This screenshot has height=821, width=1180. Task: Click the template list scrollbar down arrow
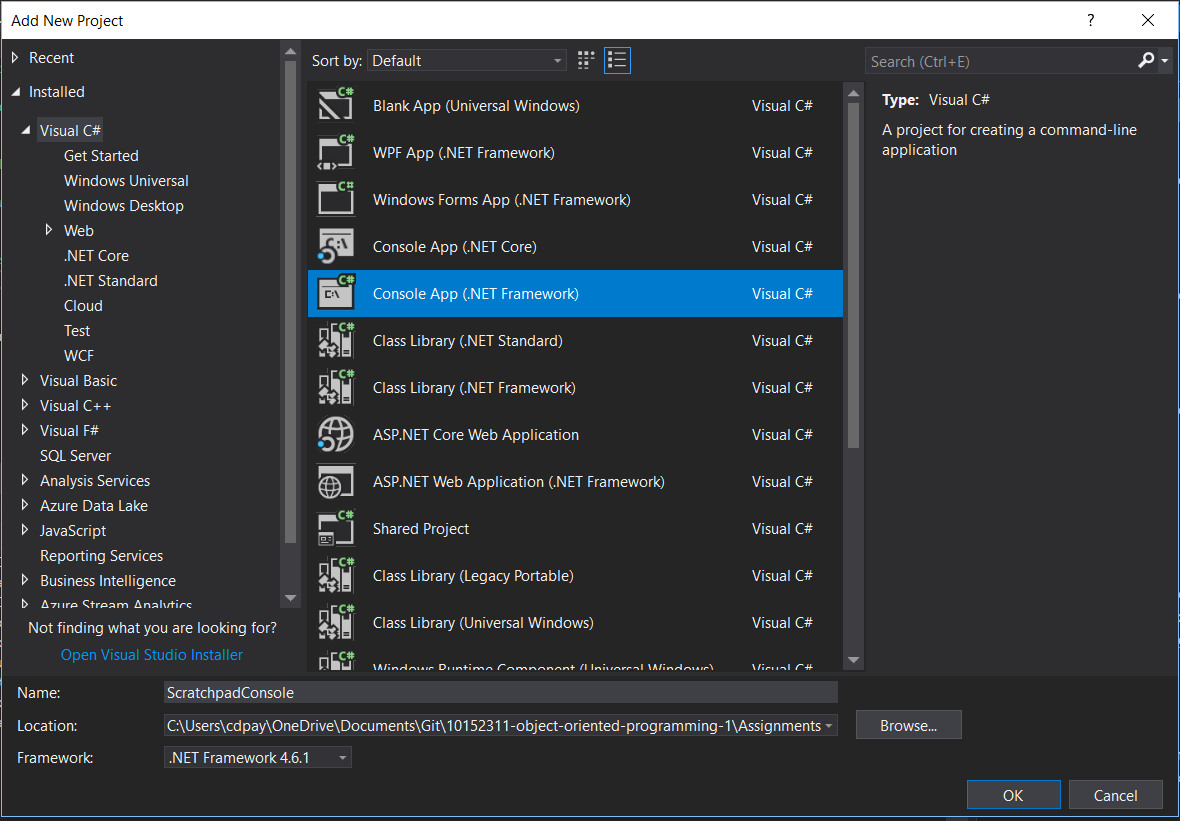click(853, 660)
